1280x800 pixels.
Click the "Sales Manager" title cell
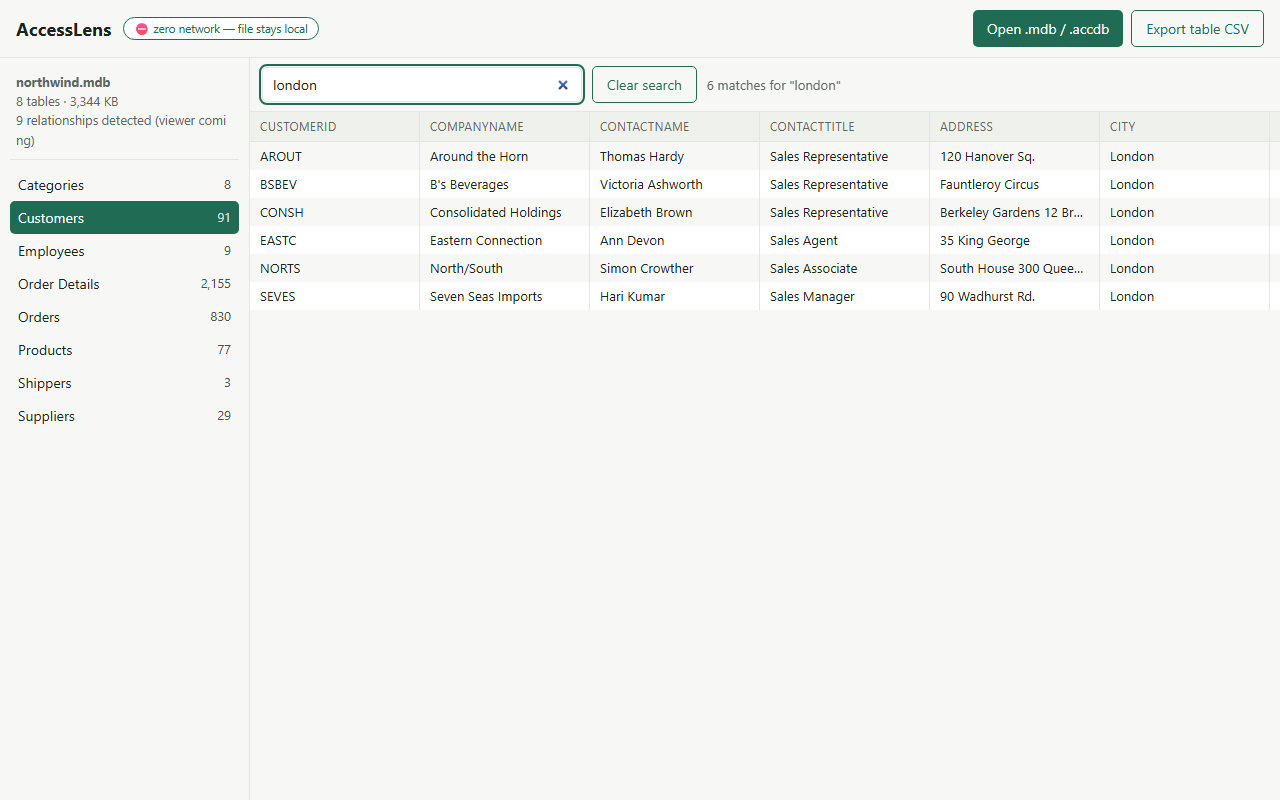pyautogui.click(x=845, y=296)
